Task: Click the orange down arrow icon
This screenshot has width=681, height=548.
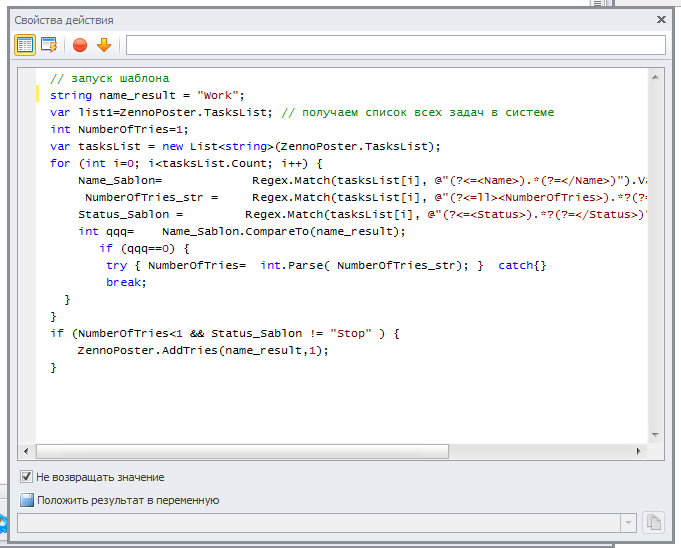Action: [x=104, y=45]
